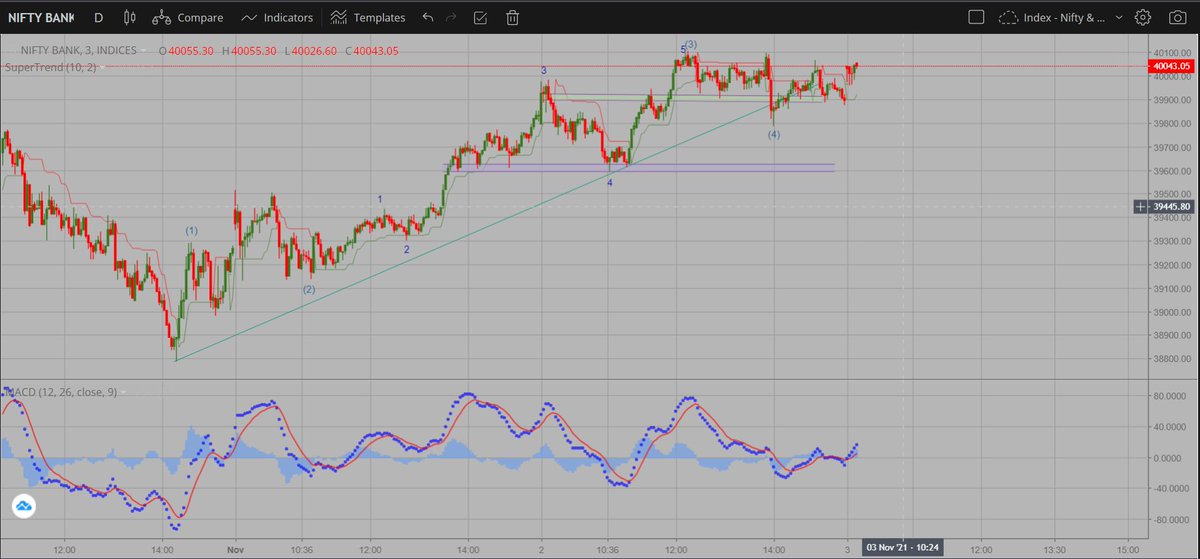The width and height of the screenshot is (1200, 559).
Task: Click the date label 03 Nov '21 - 10:24
Action: (901, 549)
